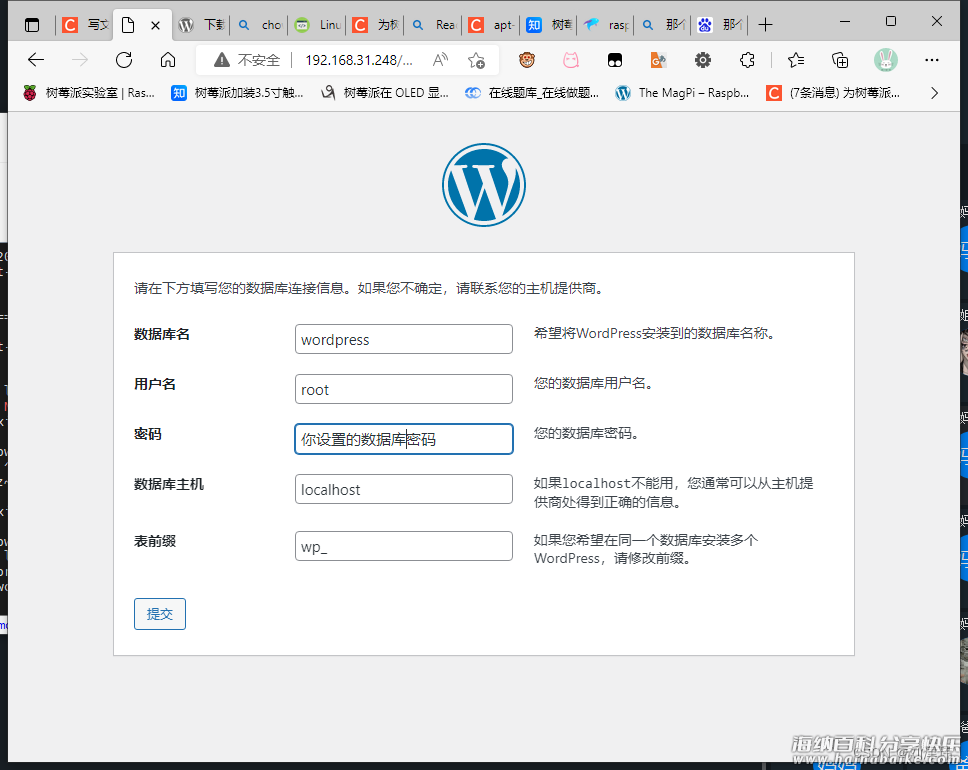Click the 数据库名 field label
The image size is (968, 770).
[x=162, y=334]
